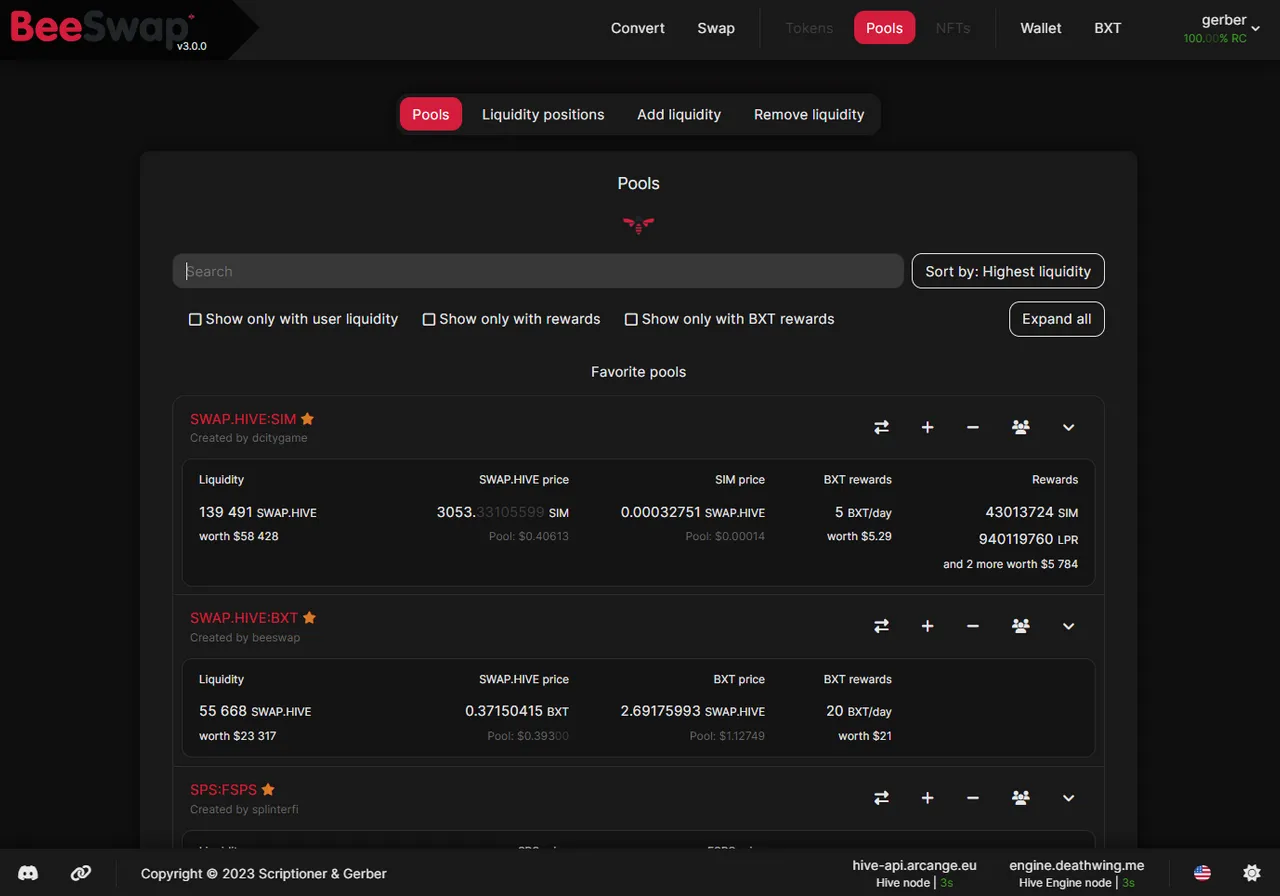Click the '940119760 LPR' rewards value
1280x896 pixels.
click(x=1028, y=539)
